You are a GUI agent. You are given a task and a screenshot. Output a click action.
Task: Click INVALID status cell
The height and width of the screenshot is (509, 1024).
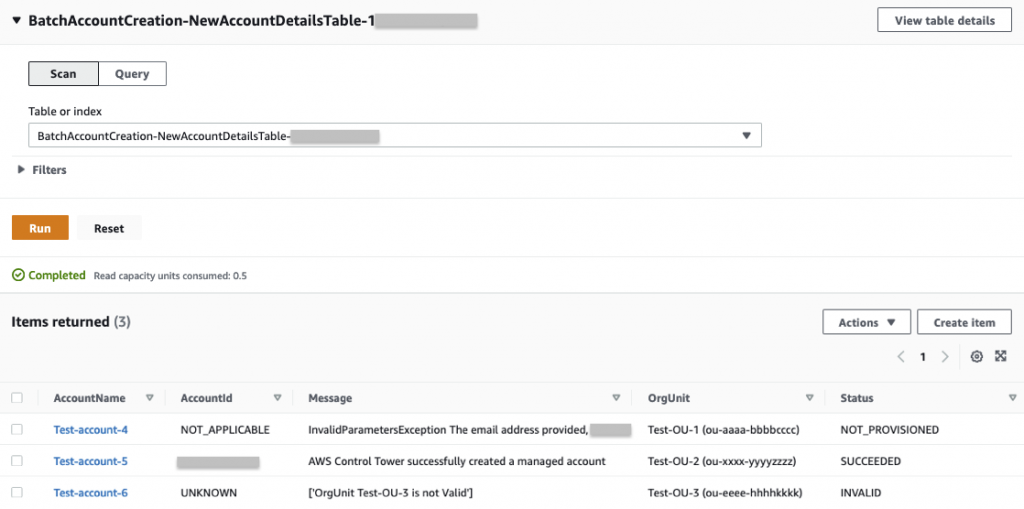click(861, 493)
